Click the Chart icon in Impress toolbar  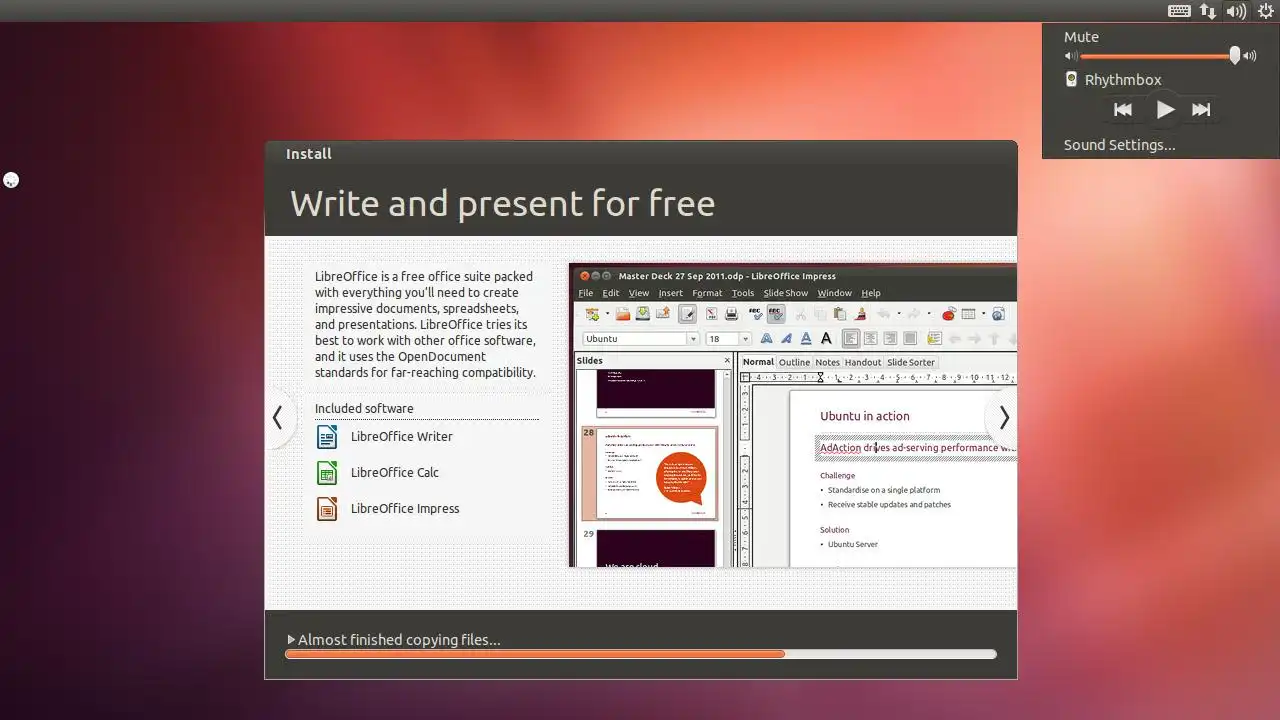[949, 314]
